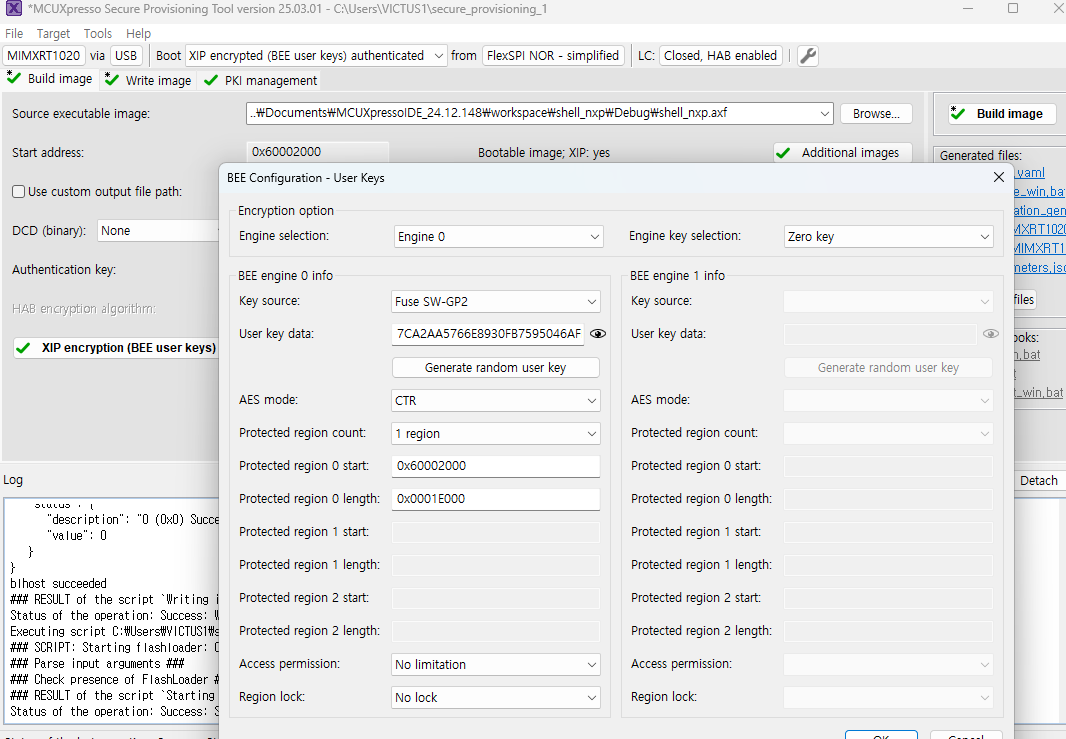Open the Target menu
This screenshot has height=739, width=1066.
click(x=53, y=33)
